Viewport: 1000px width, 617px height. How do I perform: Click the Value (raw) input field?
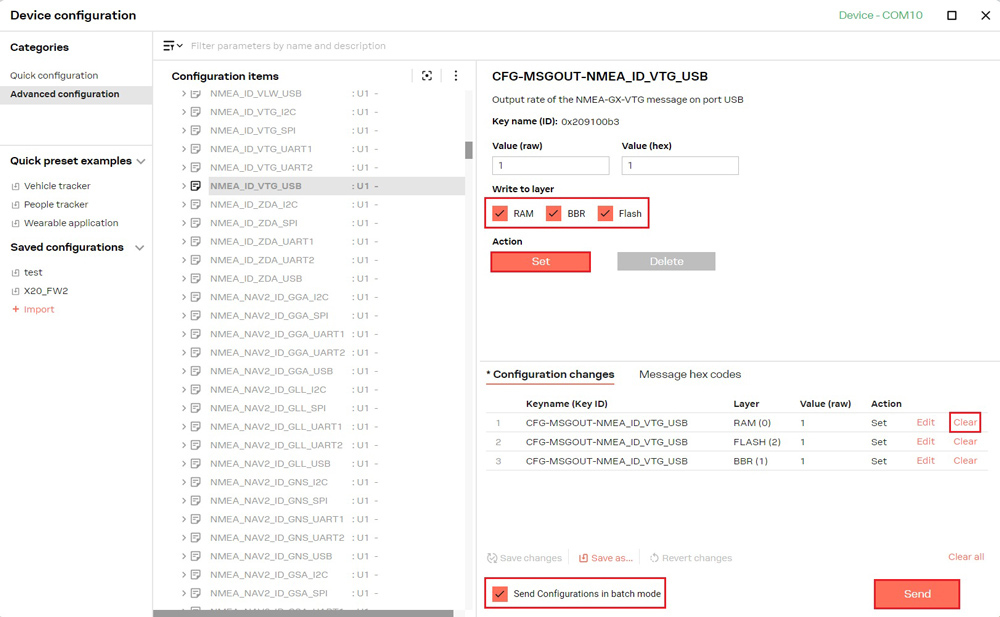coord(550,166)
